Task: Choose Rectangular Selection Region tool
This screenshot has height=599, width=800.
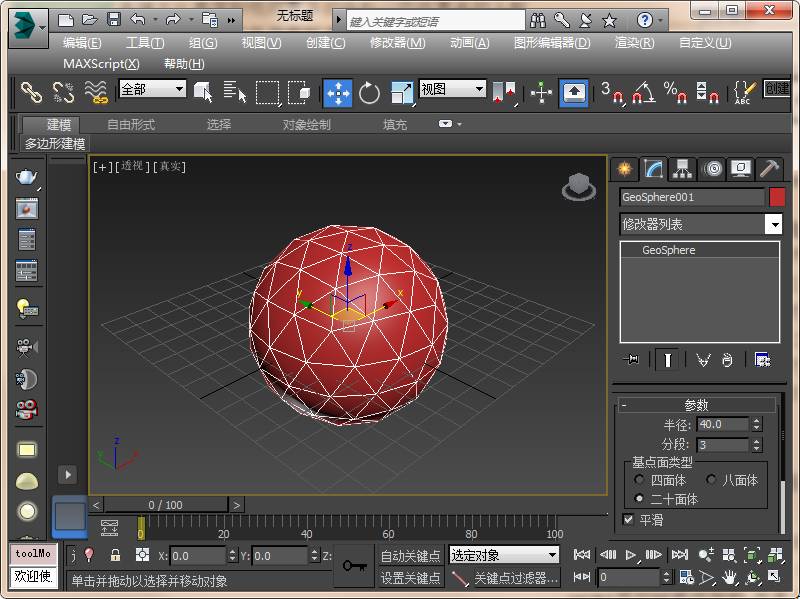Action: (x=268, y=92)
